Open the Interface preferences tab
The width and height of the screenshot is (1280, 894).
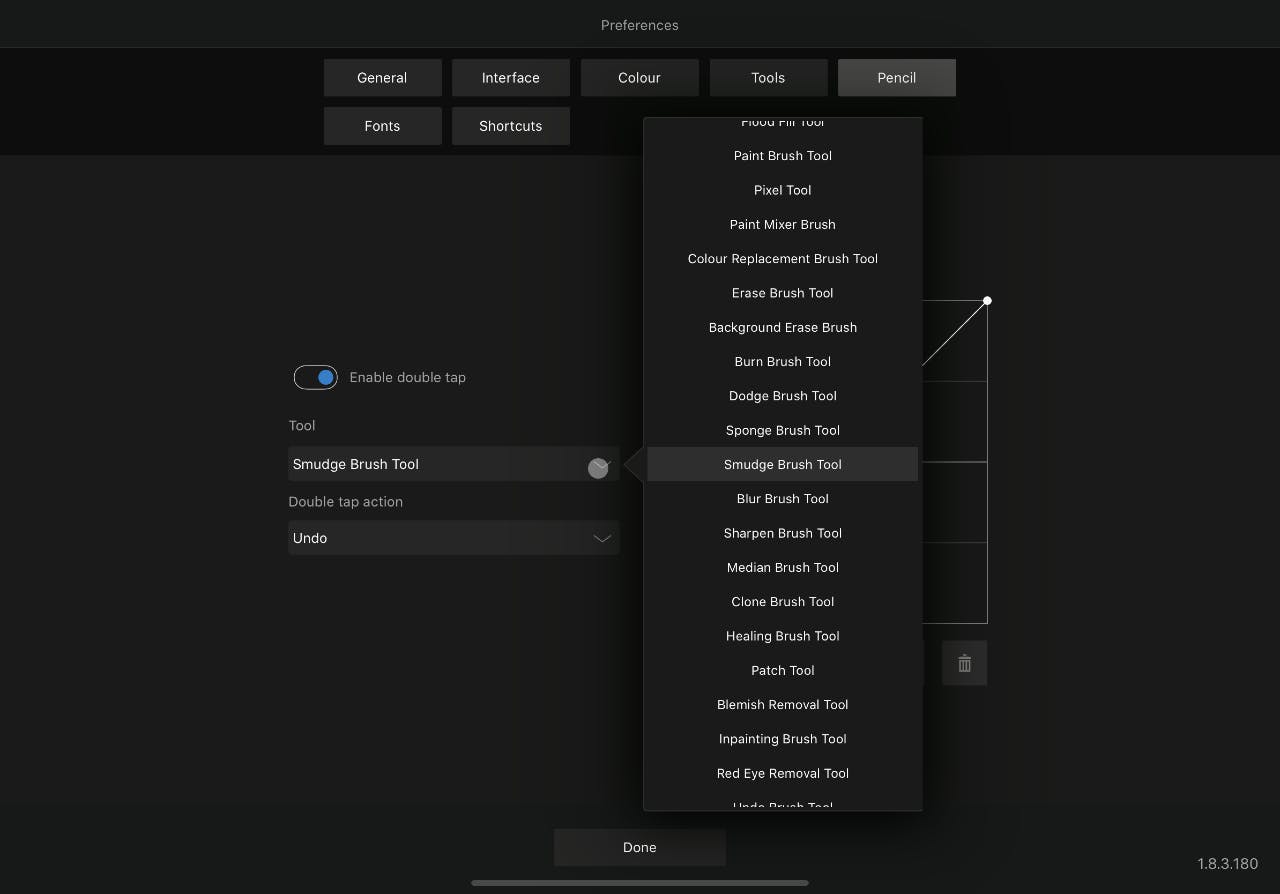pyautogui.click(x=510, y=78)
